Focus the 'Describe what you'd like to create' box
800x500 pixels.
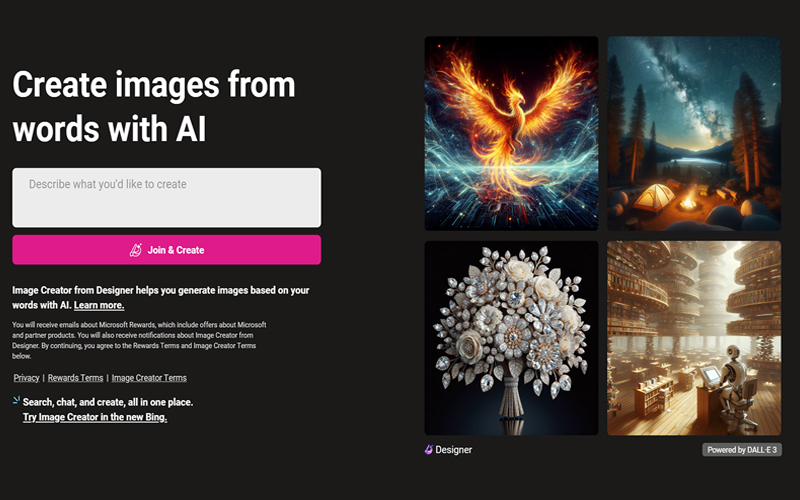click(167, 197)
